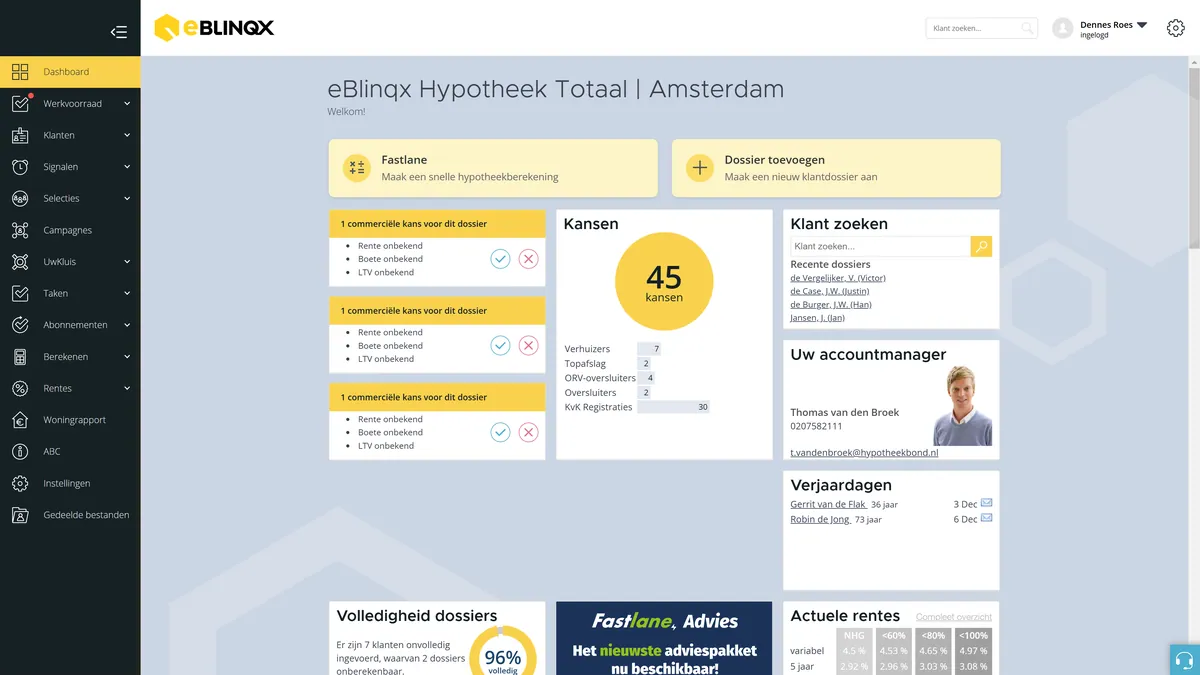The width and height of the screenshot is (1200, 675).
Task: Accept the second commerciële kans card
Action: [500, 346]
